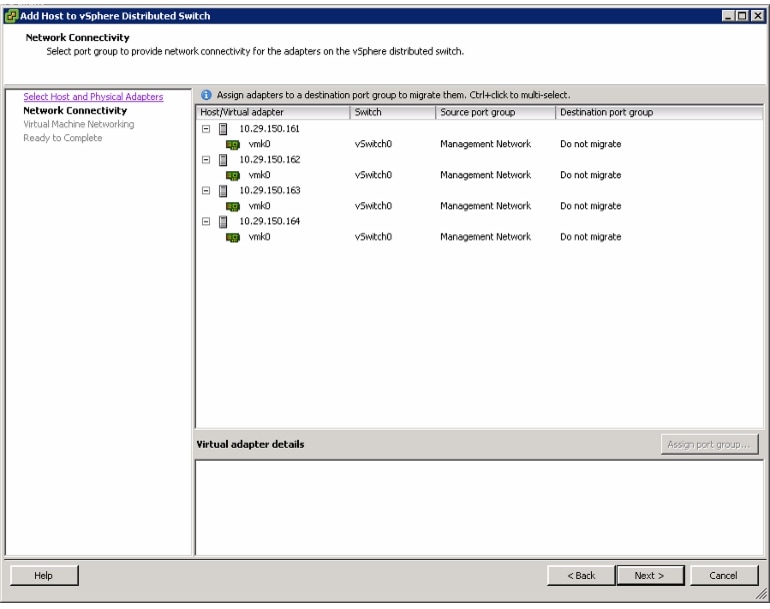The image size is (770, 609).
Task: Click Management Network cell for host 10.29.150.161
Action: pos(486,144)
